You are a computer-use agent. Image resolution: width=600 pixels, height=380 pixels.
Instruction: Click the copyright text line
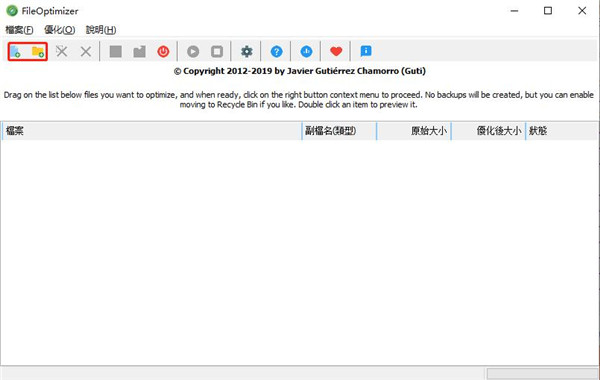(300, 71)
